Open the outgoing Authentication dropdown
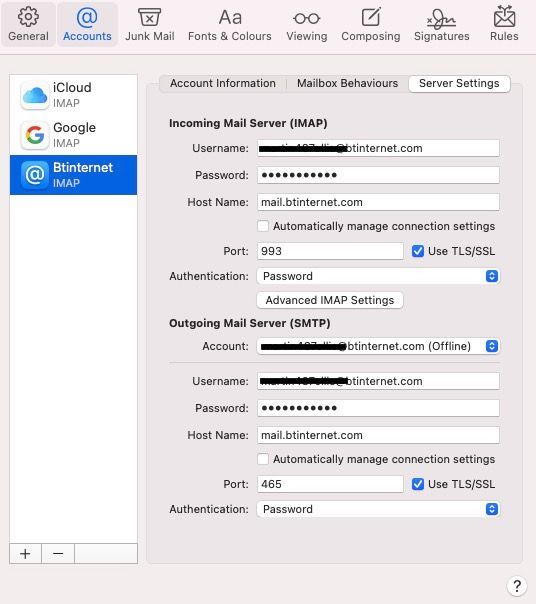This screenshot has width=536, height=604. [378, 509]
